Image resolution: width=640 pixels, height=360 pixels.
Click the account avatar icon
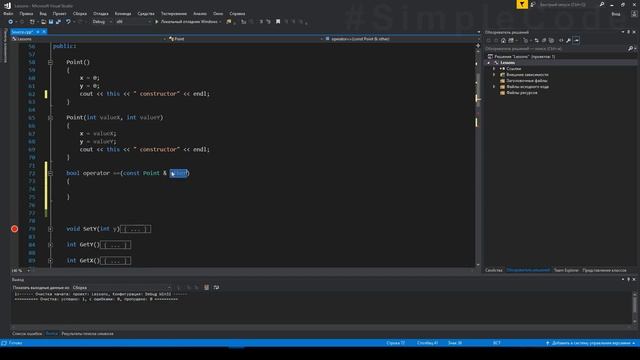tap(634, 14)
